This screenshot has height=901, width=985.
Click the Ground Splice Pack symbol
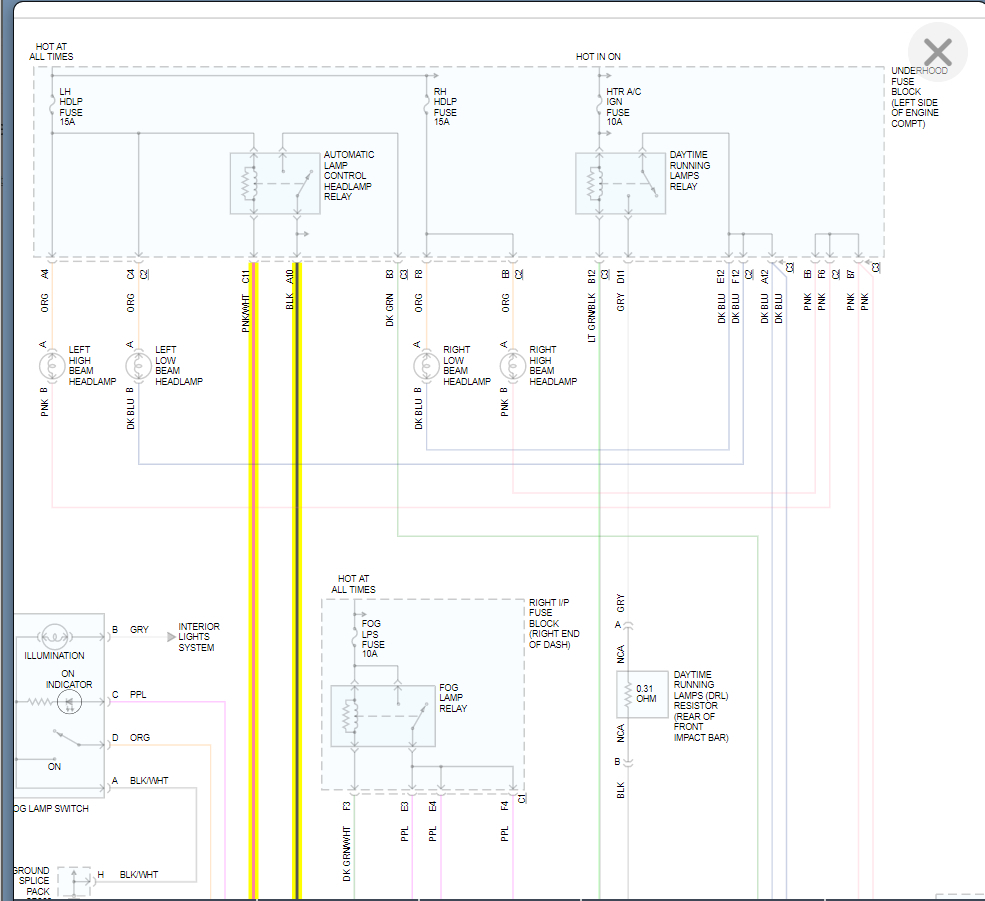pyautogui.click(x=74, y=882)
